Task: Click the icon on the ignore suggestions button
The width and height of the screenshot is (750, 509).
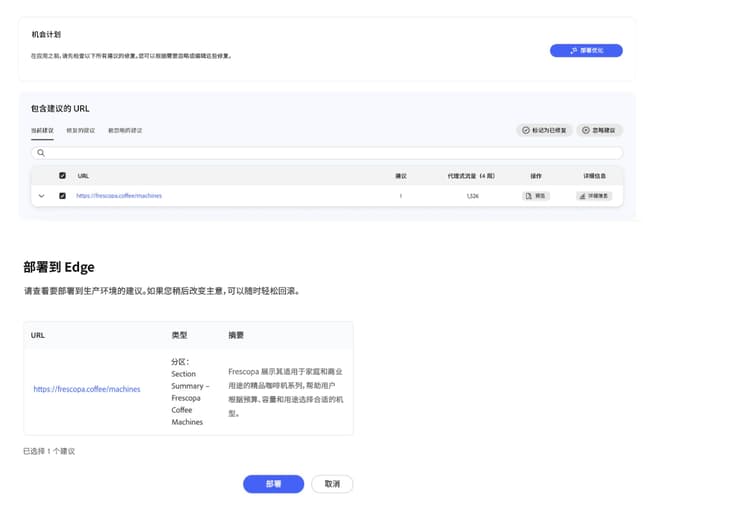Action: [585, 130]
